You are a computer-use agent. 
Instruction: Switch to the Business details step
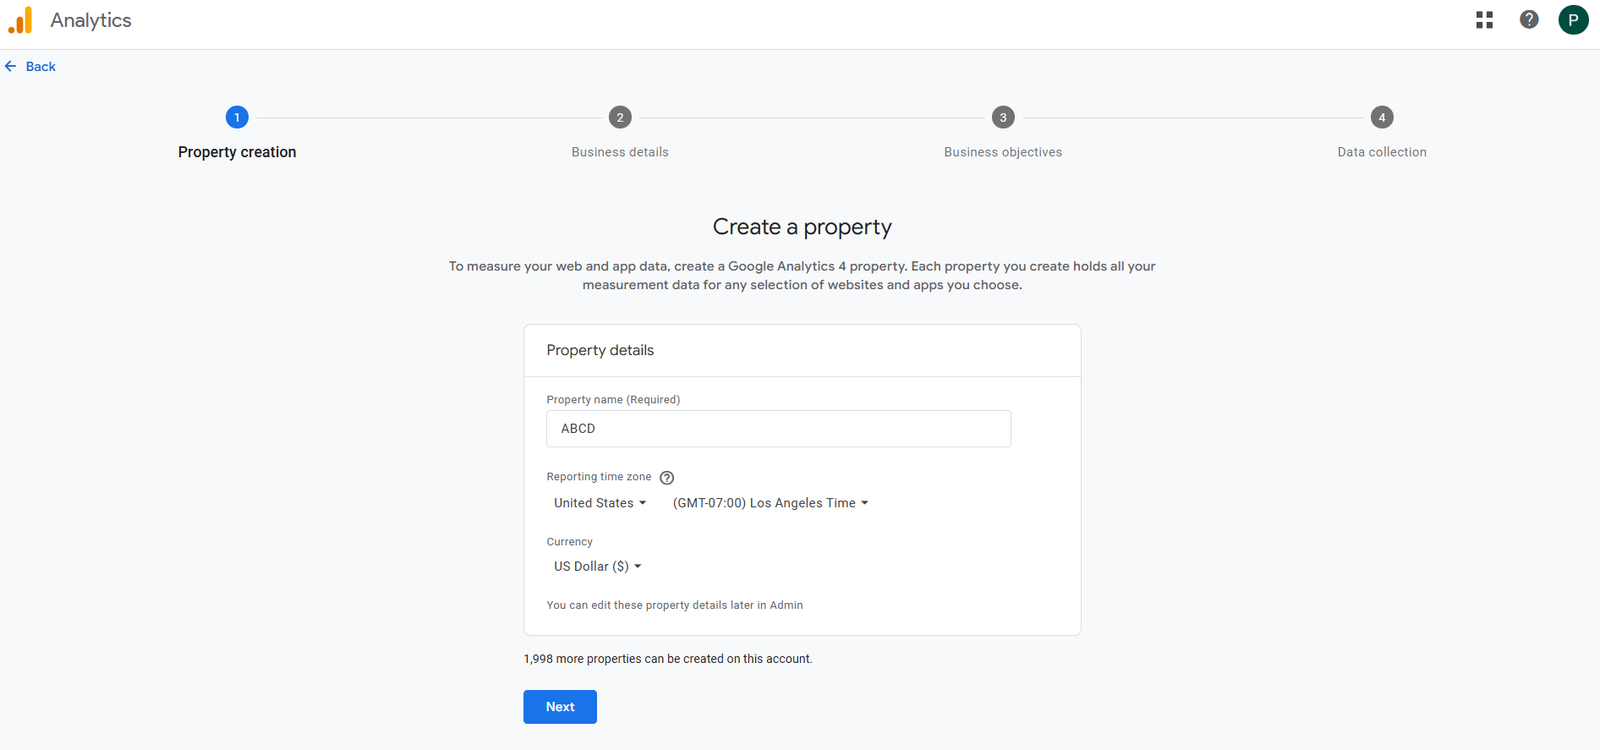(x=620, y=151)
